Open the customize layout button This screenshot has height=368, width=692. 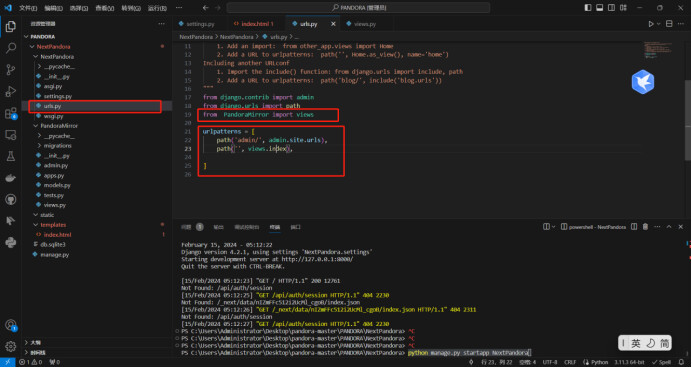click(x=623, y=8)
